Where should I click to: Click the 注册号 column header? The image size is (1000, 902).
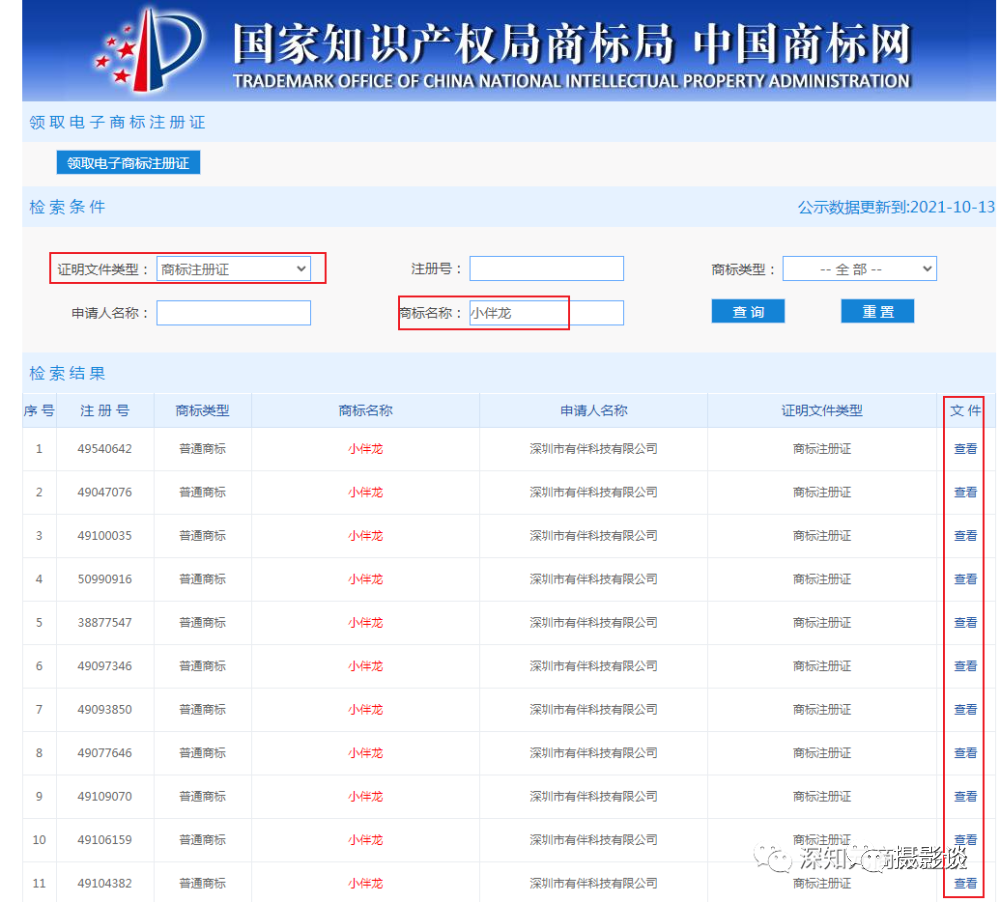point(105,410)
